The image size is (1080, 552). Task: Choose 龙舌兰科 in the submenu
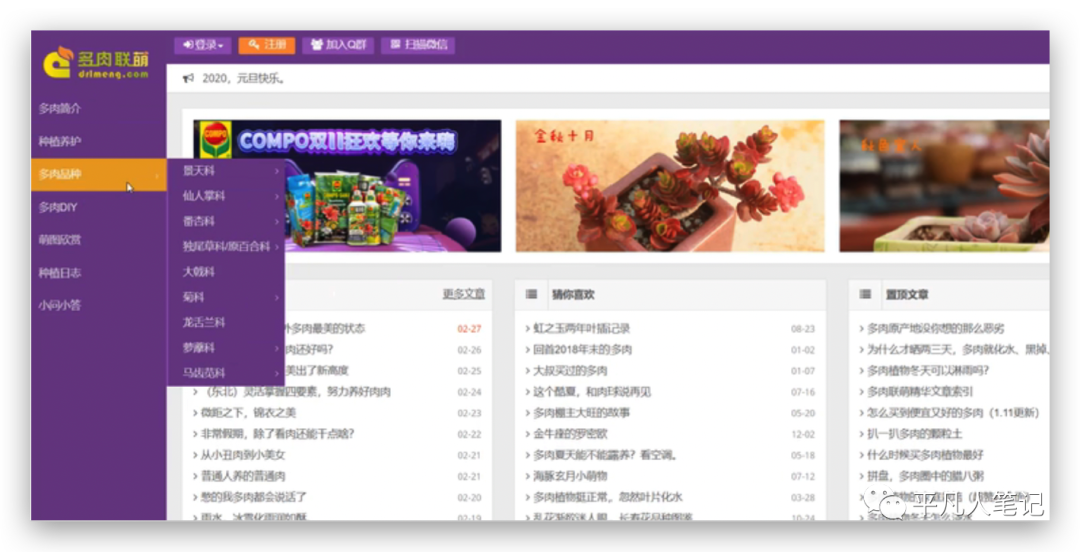[226, 322]
